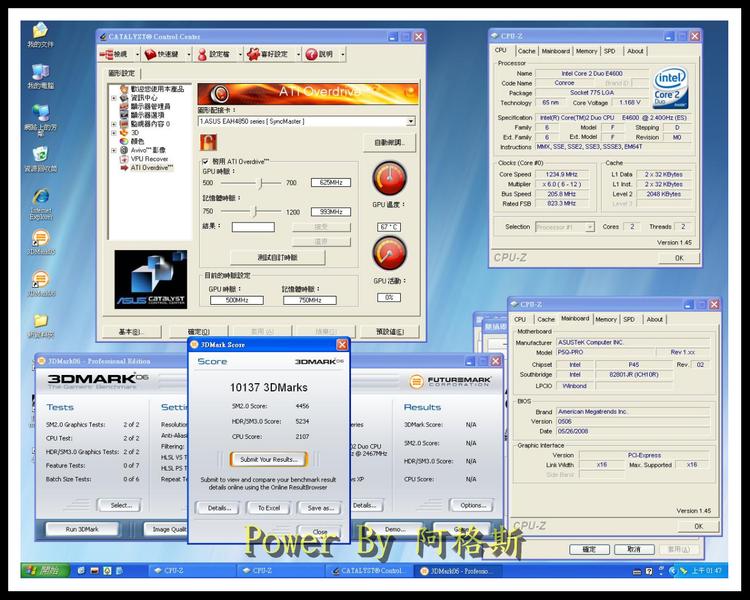
Task: Click To Excel button in score dialog
Action: coord(269,508)
